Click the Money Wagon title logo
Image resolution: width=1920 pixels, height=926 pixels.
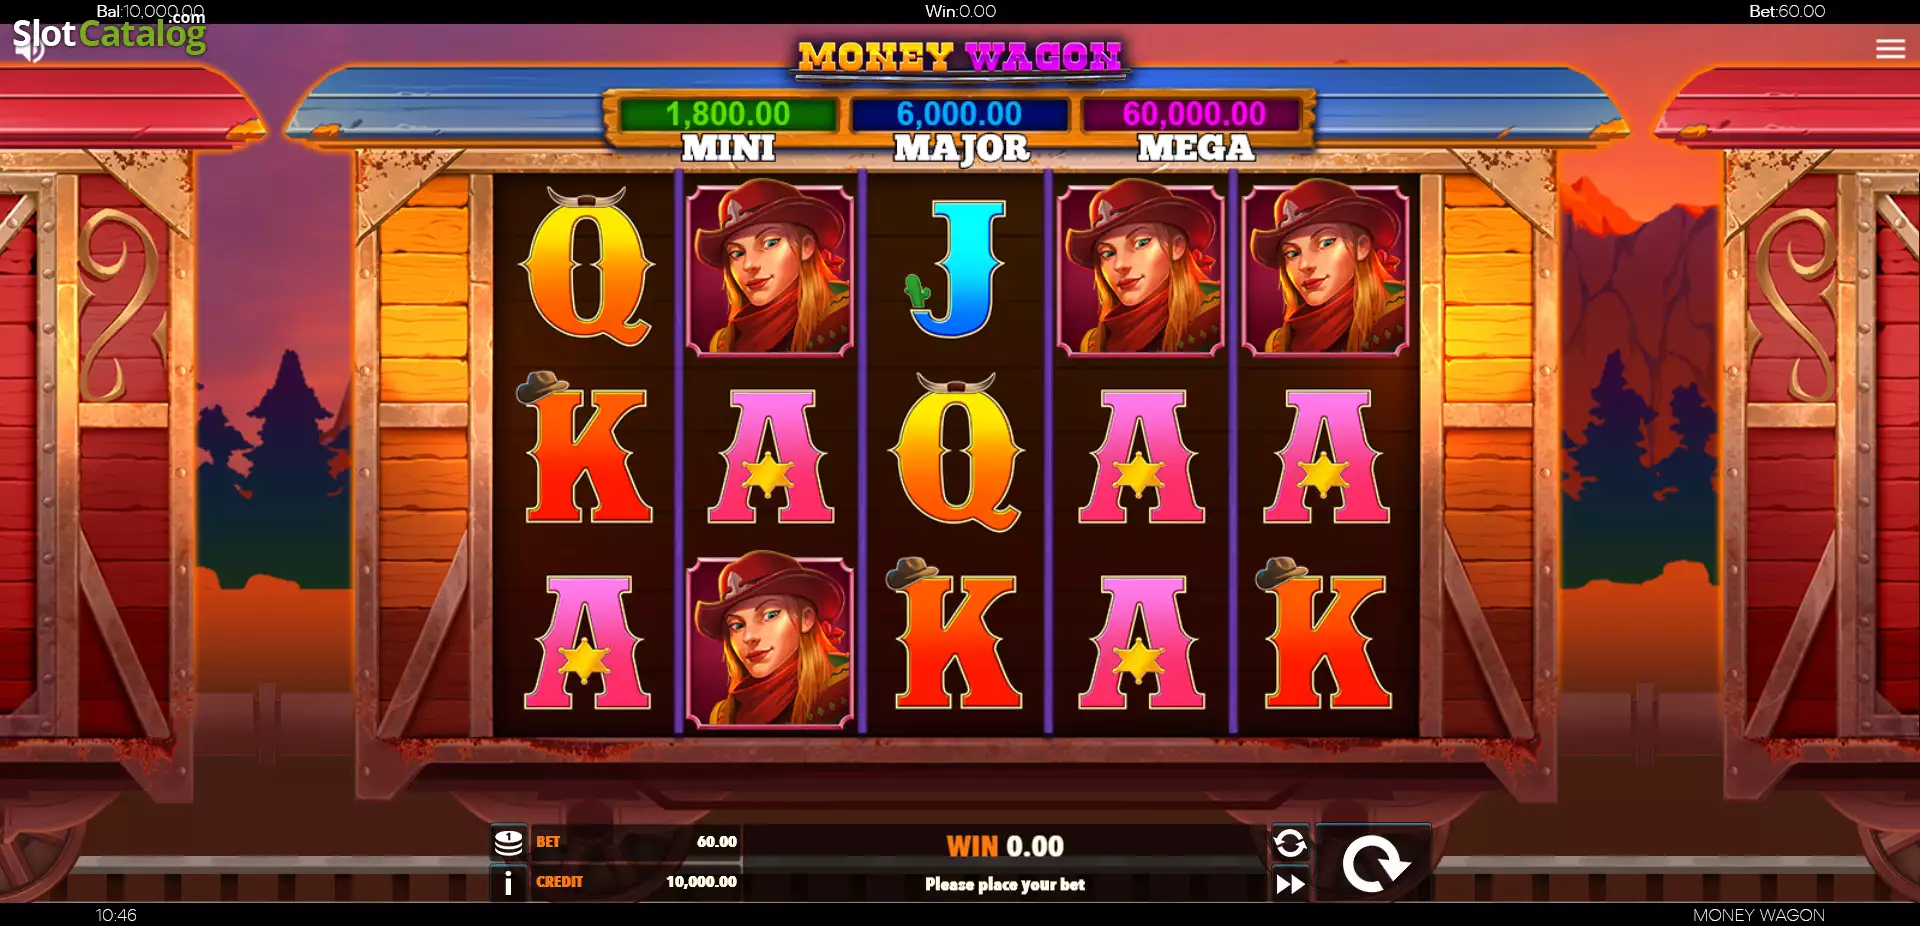(960, 57)
